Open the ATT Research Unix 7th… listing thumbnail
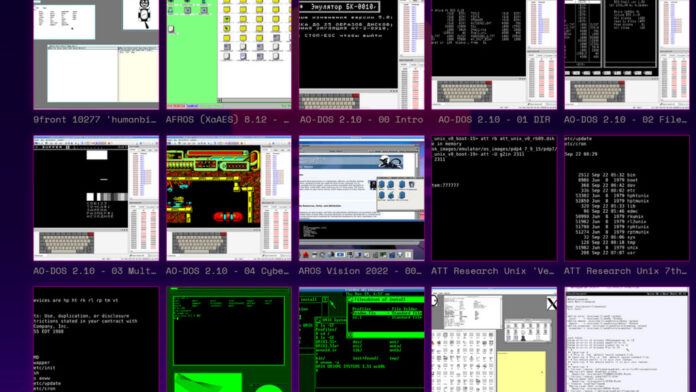The height and width of the screenshot is (392, 696). (x=627, y=198)
